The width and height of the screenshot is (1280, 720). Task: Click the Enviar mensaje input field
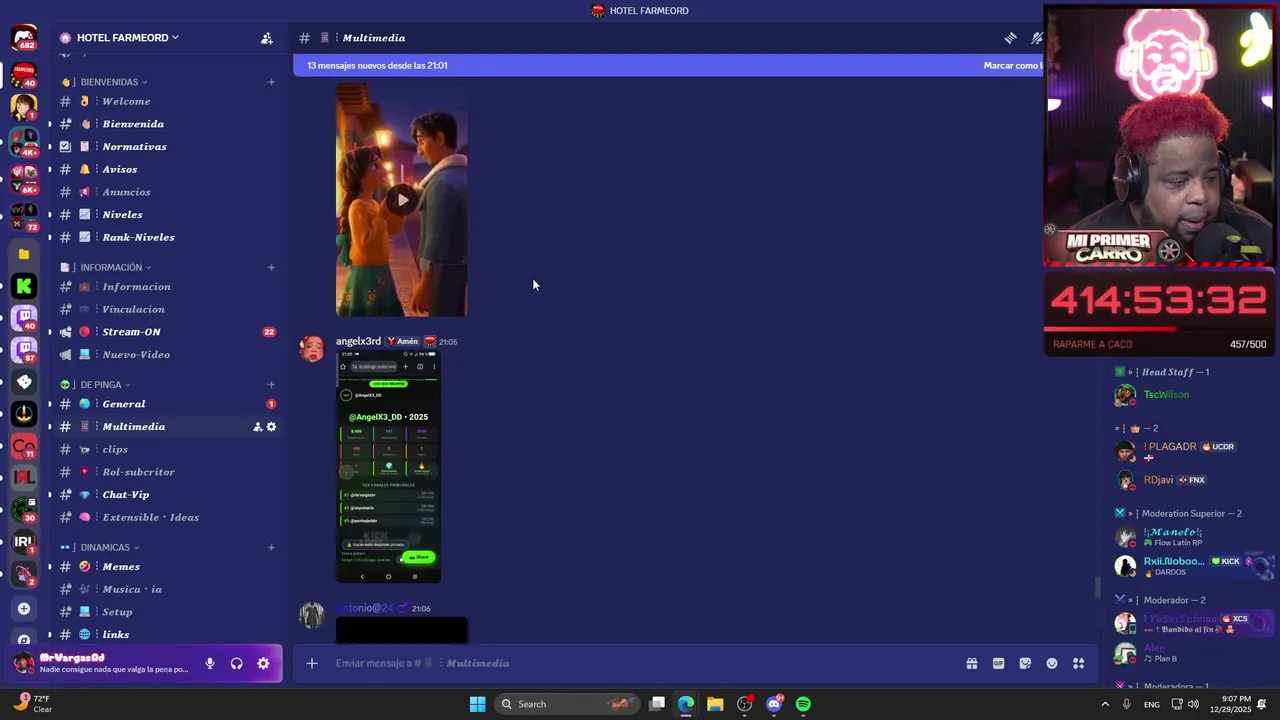640,663
